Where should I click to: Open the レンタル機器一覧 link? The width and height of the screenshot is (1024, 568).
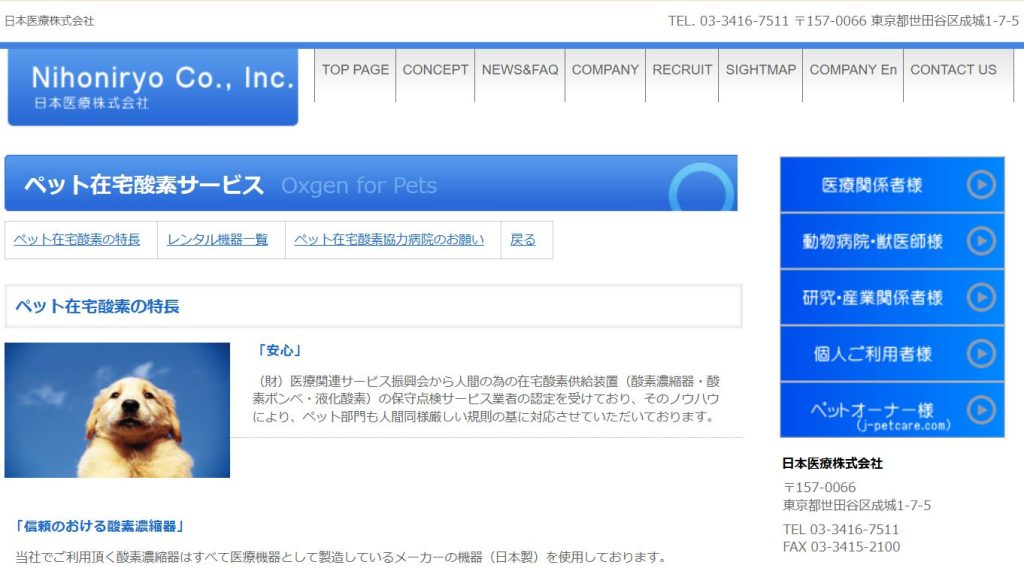[217, 240]
